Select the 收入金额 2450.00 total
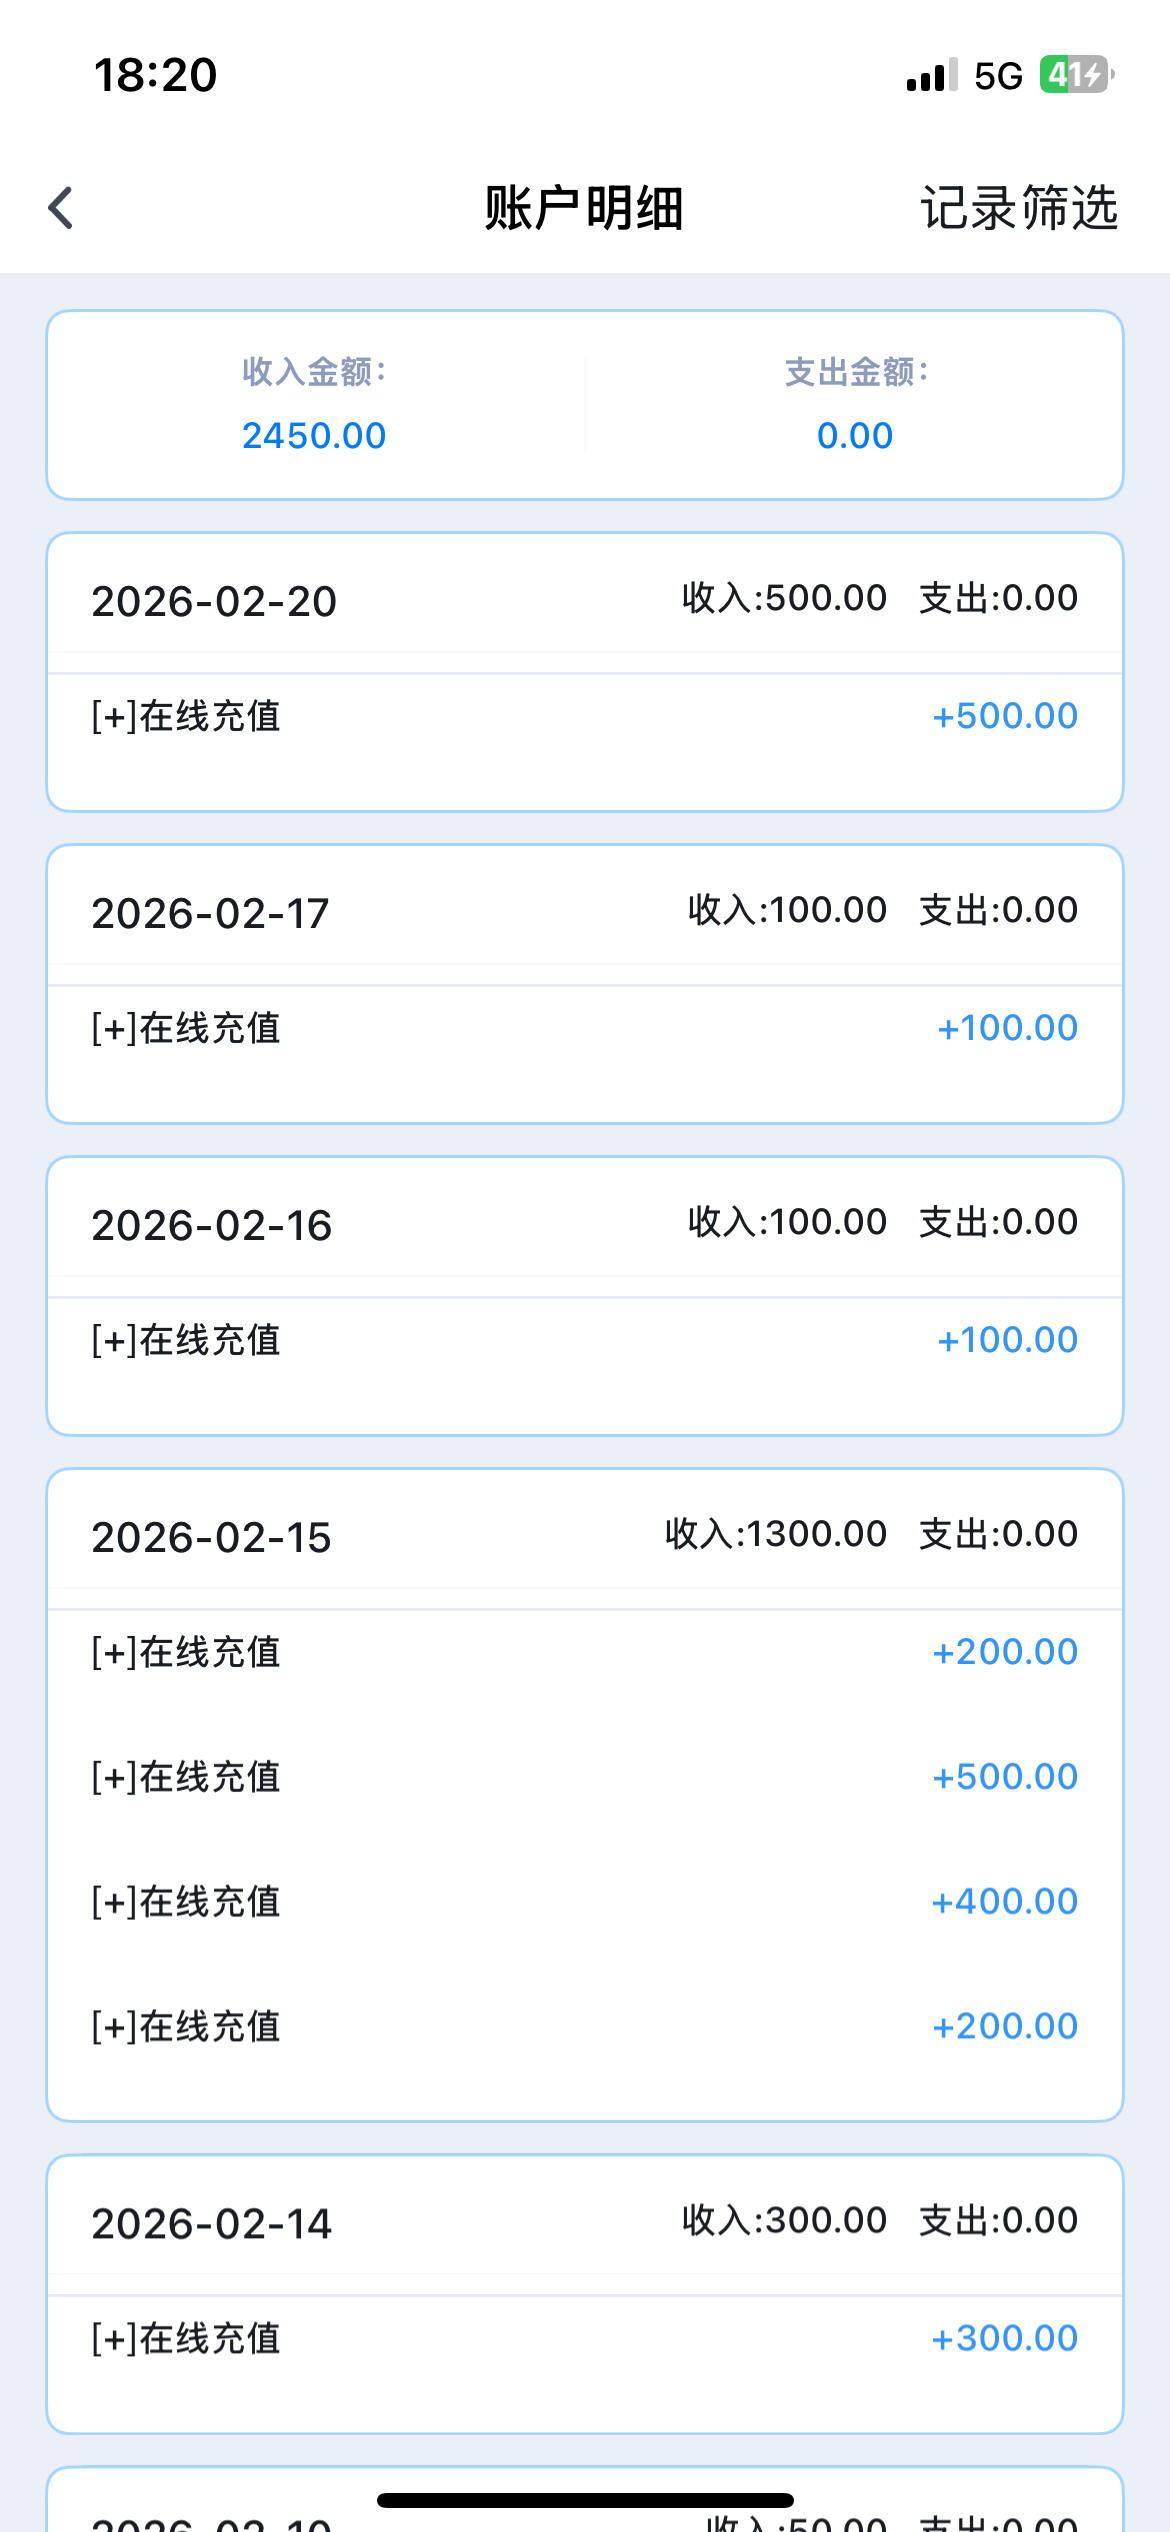This screenshot has width=1170, height=2532. tap(314, 435)
